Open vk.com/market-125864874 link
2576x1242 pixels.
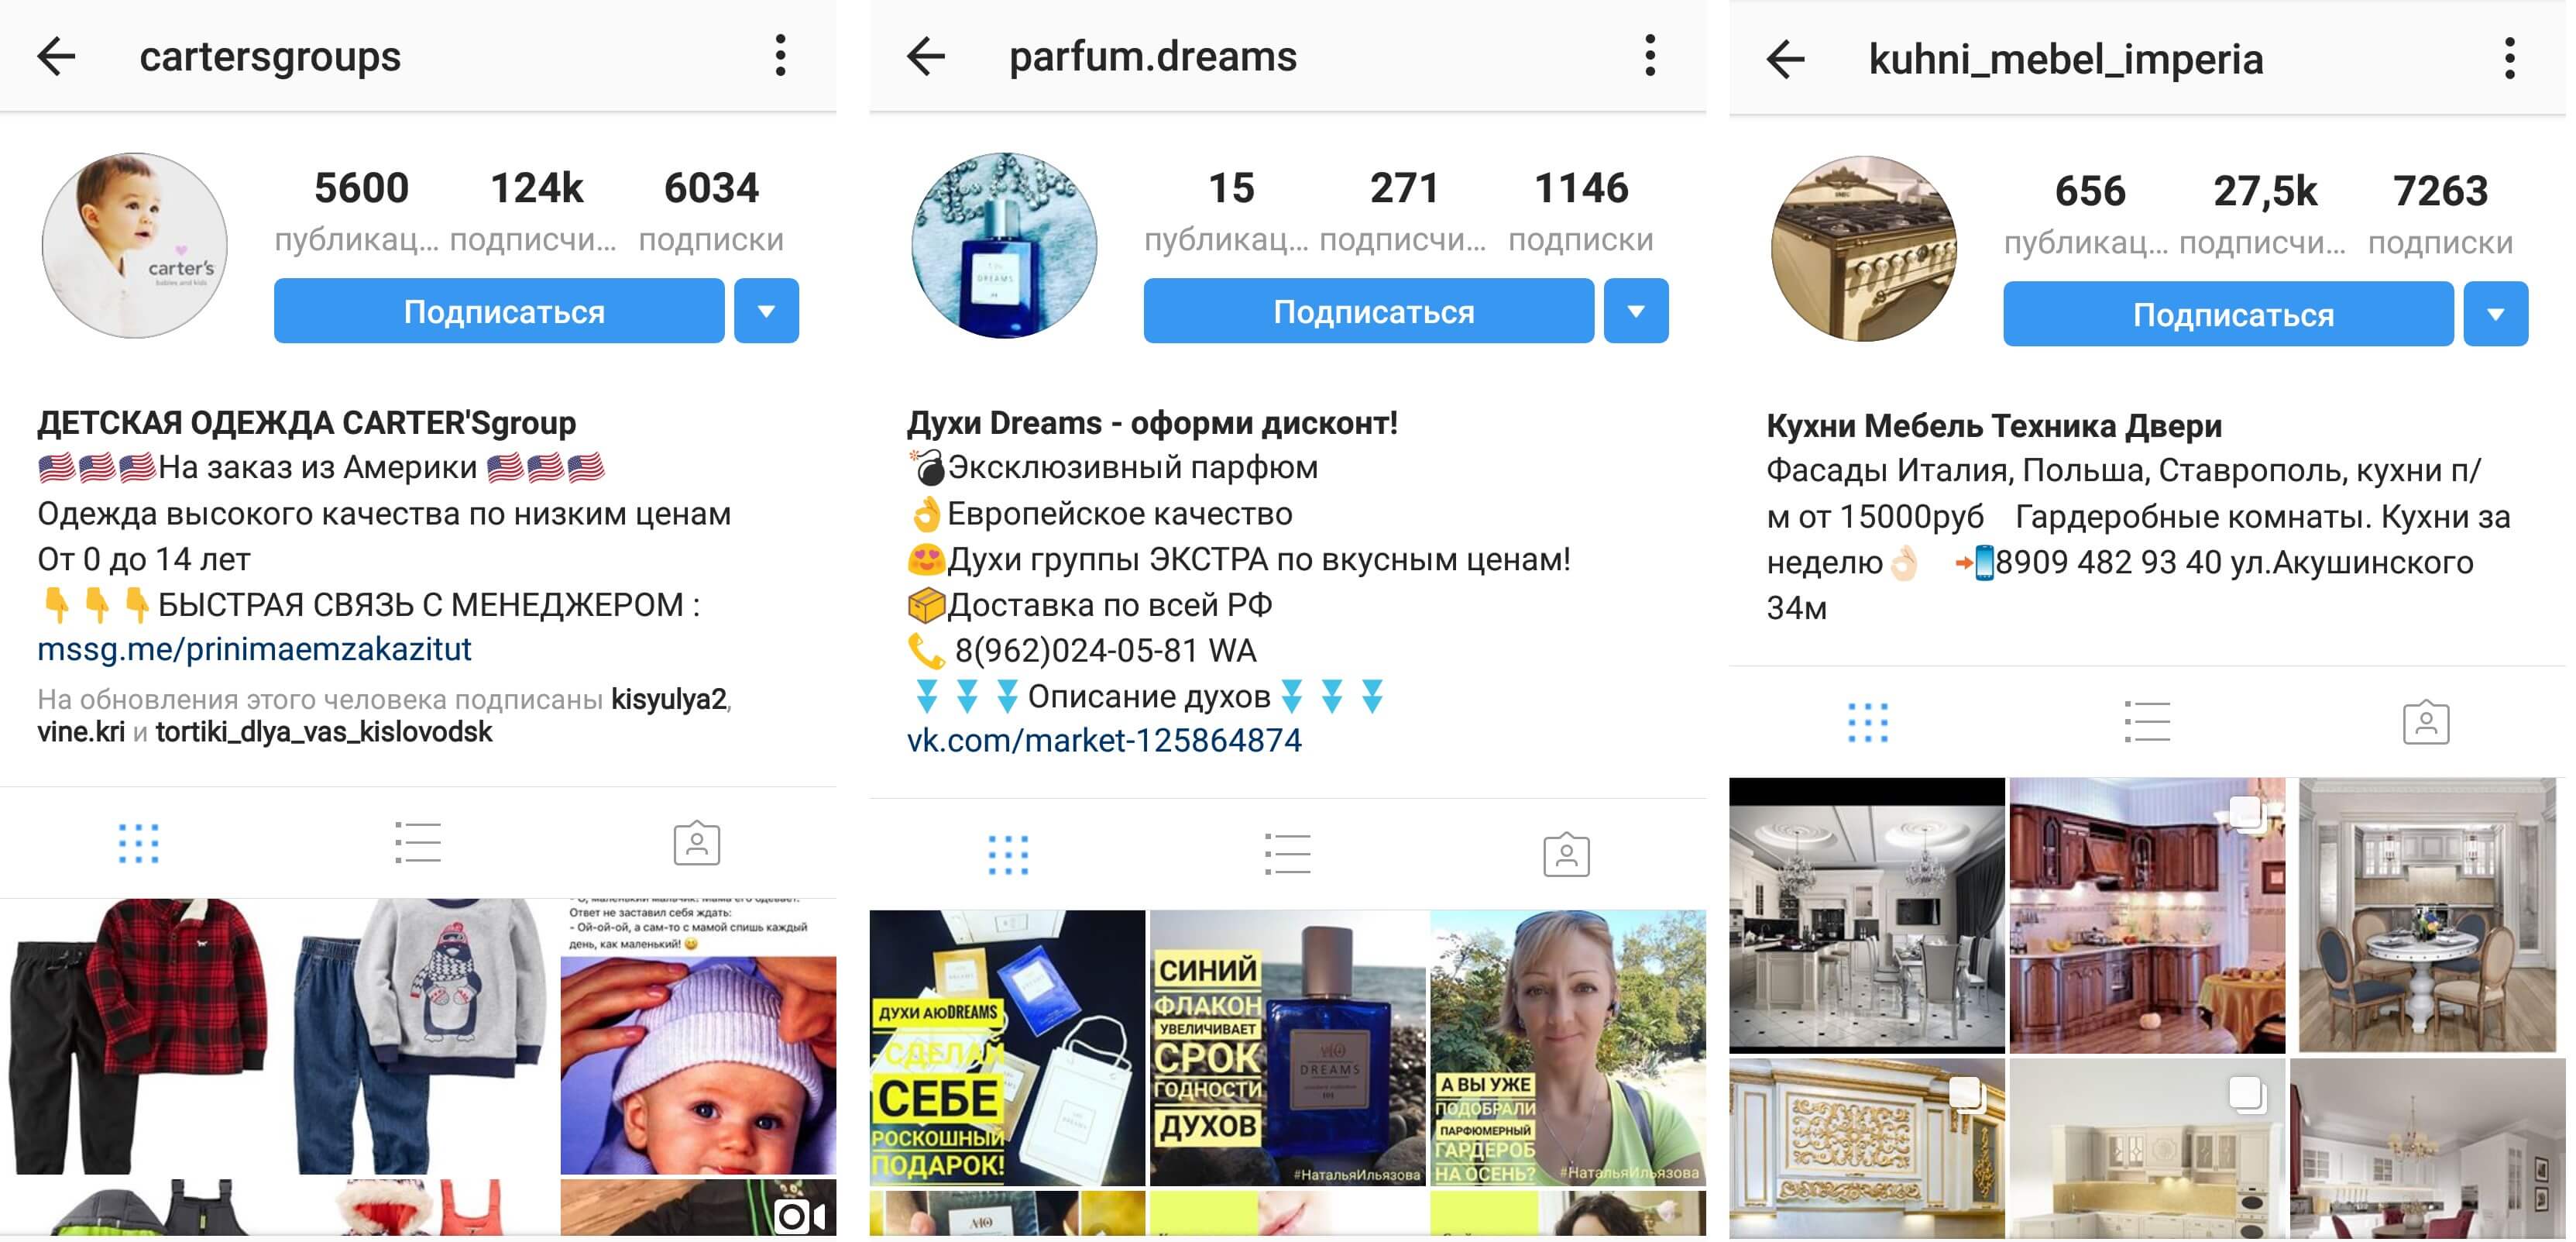pos(1104,740)
